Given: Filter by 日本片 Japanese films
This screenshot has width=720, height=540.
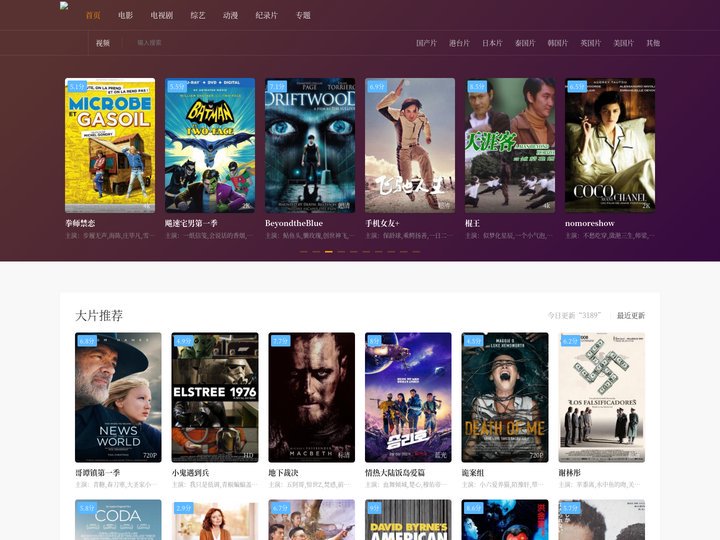Looking at the screenshot, I should click(x=492, y=43).
